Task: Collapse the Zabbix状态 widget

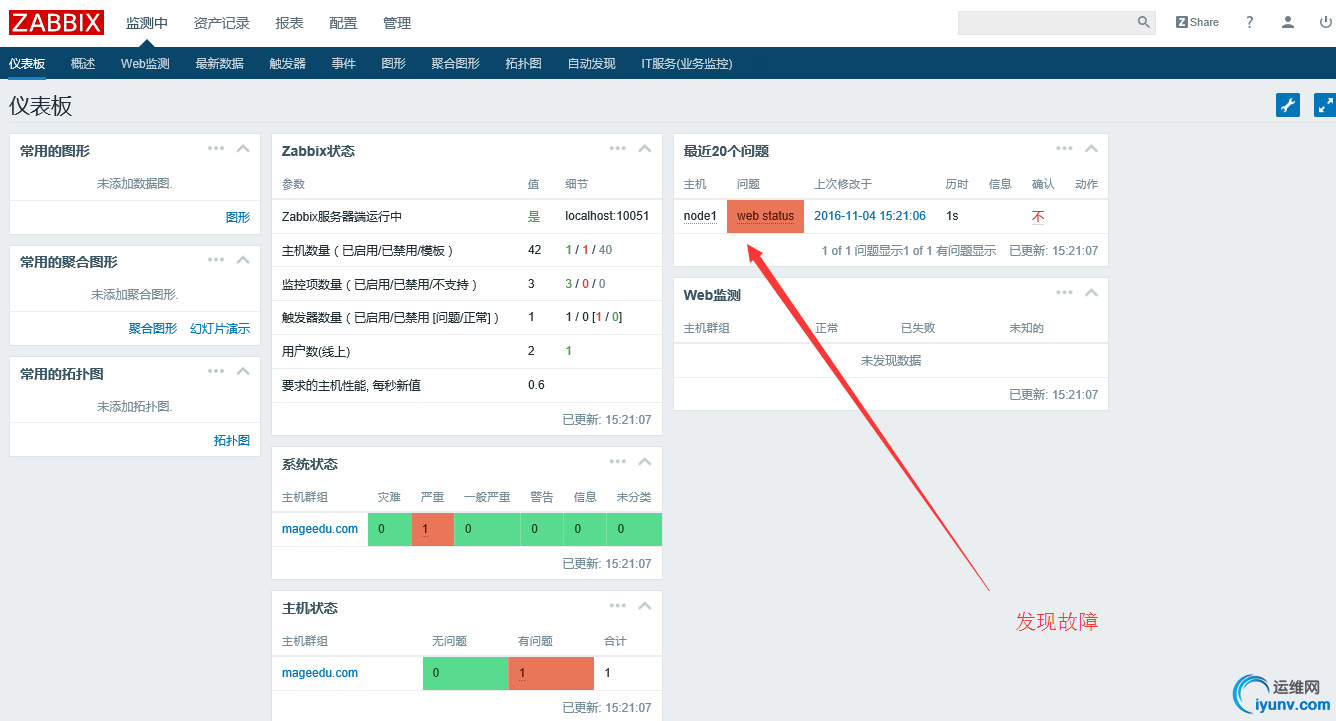Action: (x=645, y=149)
